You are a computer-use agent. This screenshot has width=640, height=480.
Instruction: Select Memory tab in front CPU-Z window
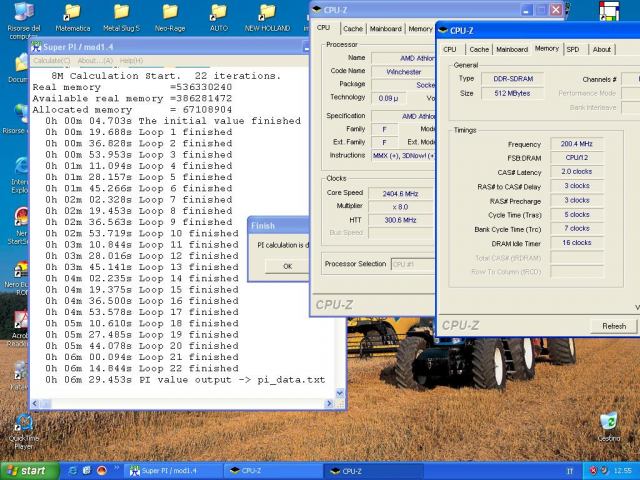coord(547,49)
